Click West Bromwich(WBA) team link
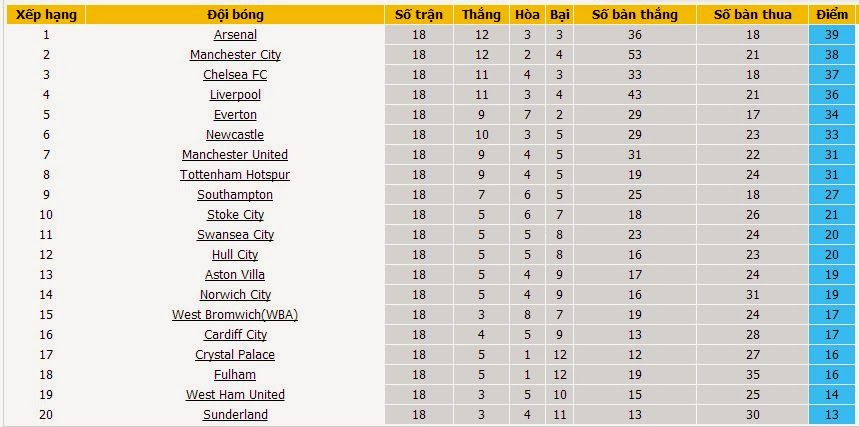The image size is (859, 427). 235,315
